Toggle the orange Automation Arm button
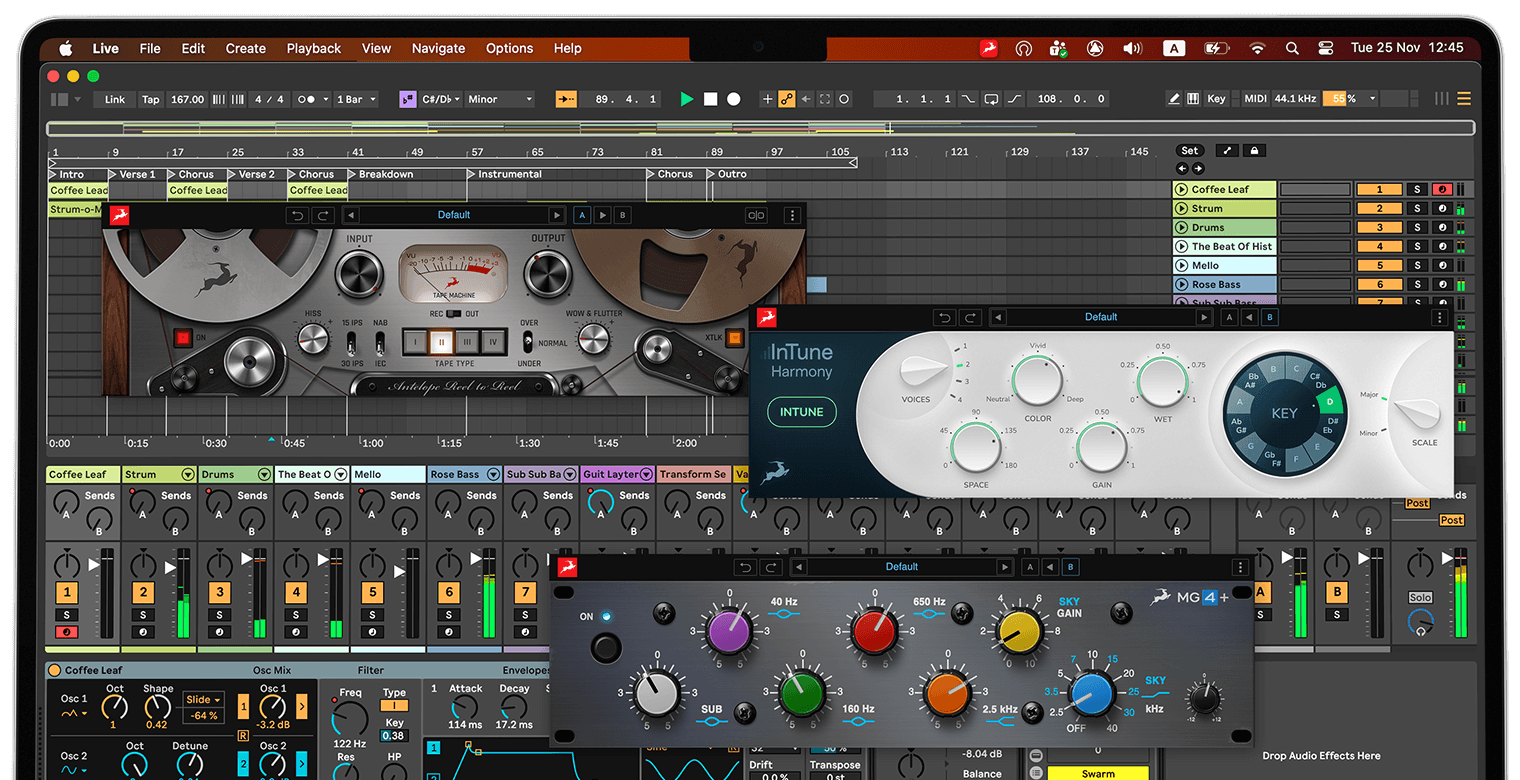Image resolution: width=1520 pixels, height=780 pixels. [787, 99]
